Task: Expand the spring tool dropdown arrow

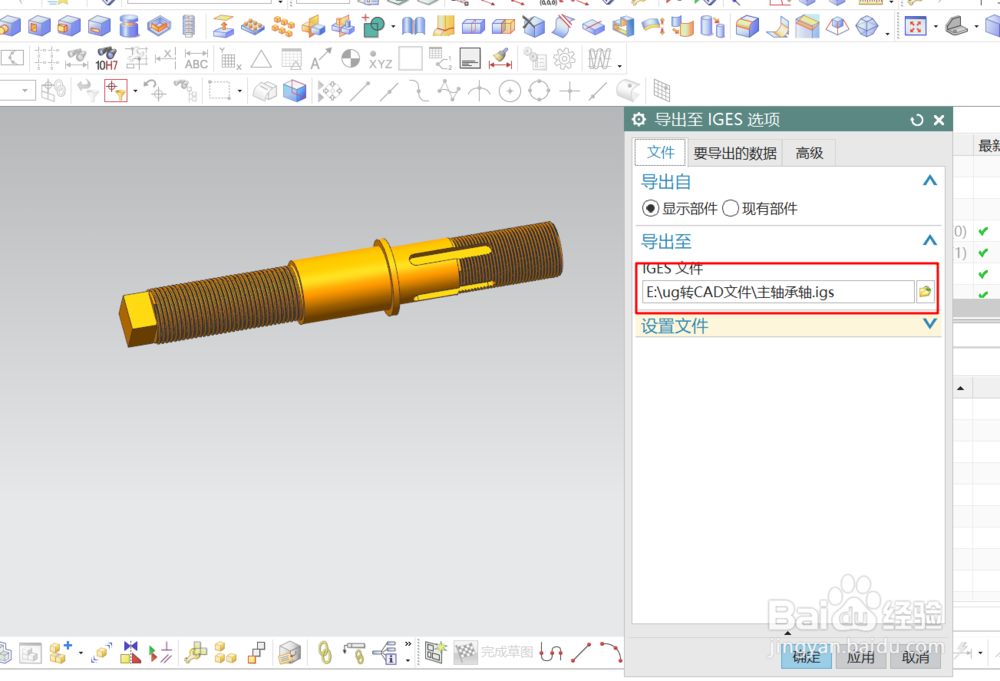Action: (x=619, y=64)
